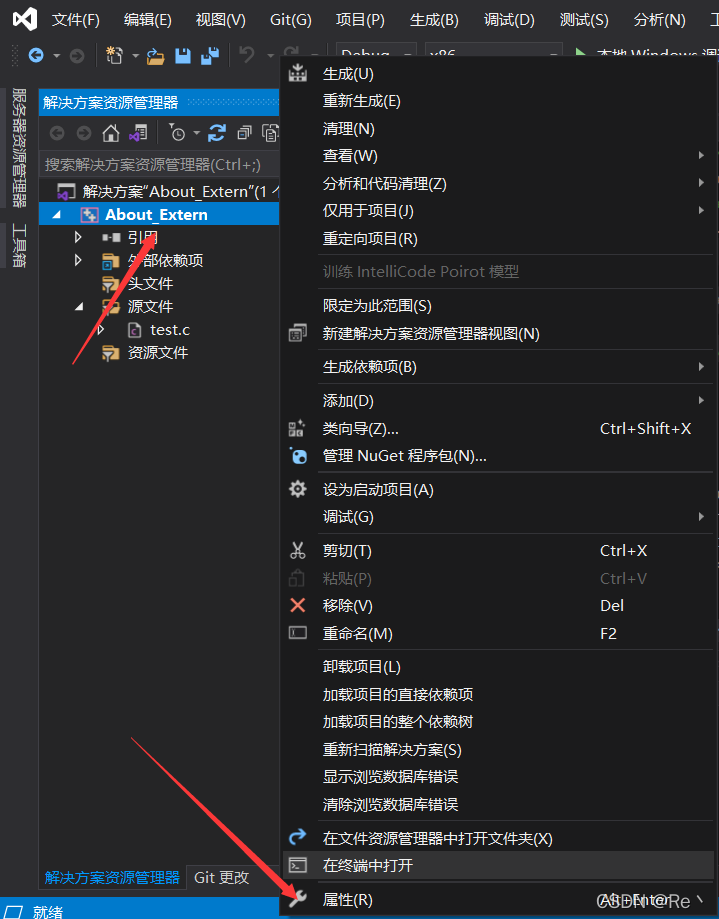
Task: Expand the 外部依赖项 node arrow
Action: 78,260
